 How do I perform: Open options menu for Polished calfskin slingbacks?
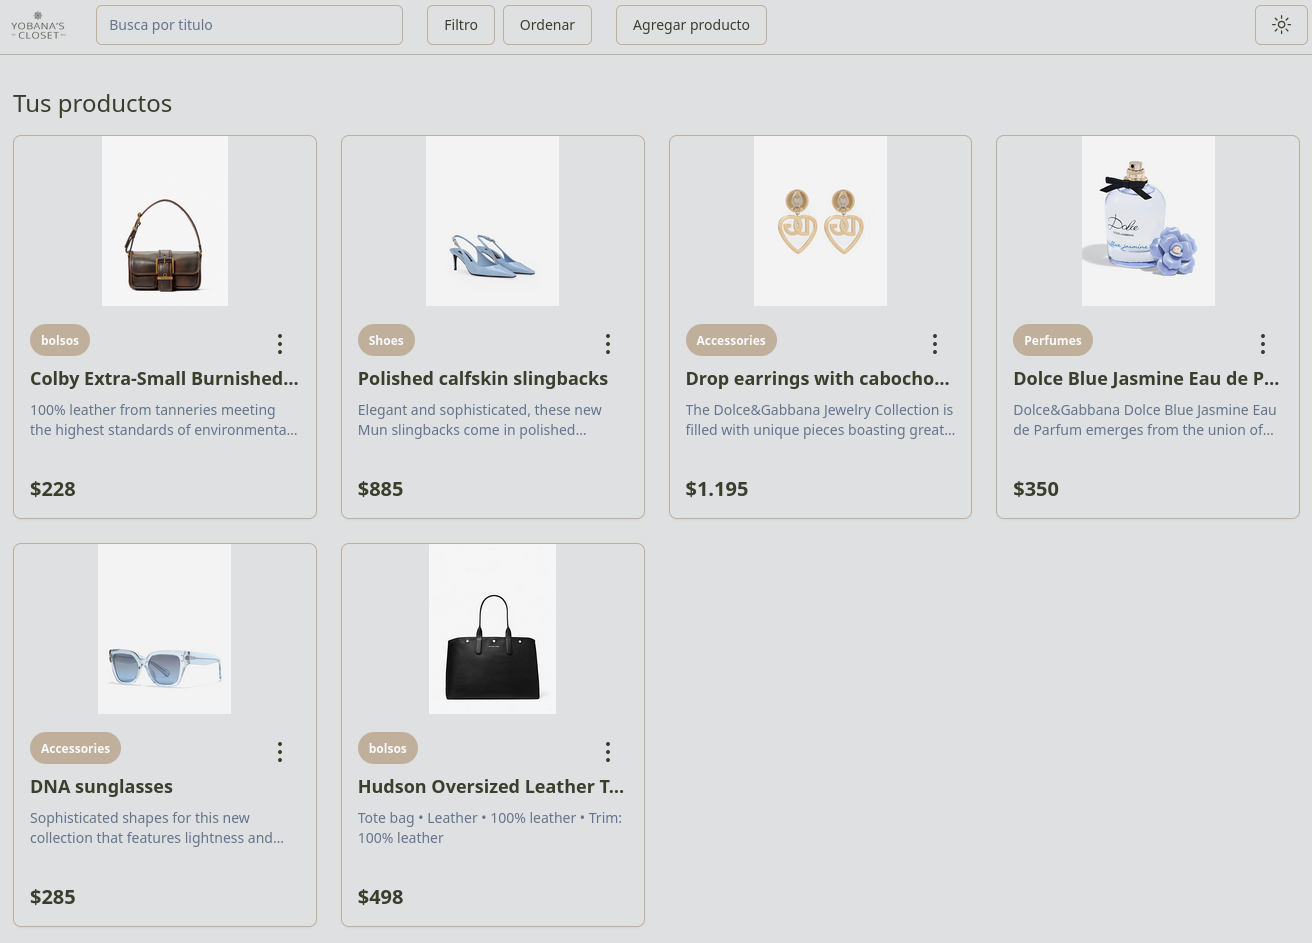(x=608, y=344)
